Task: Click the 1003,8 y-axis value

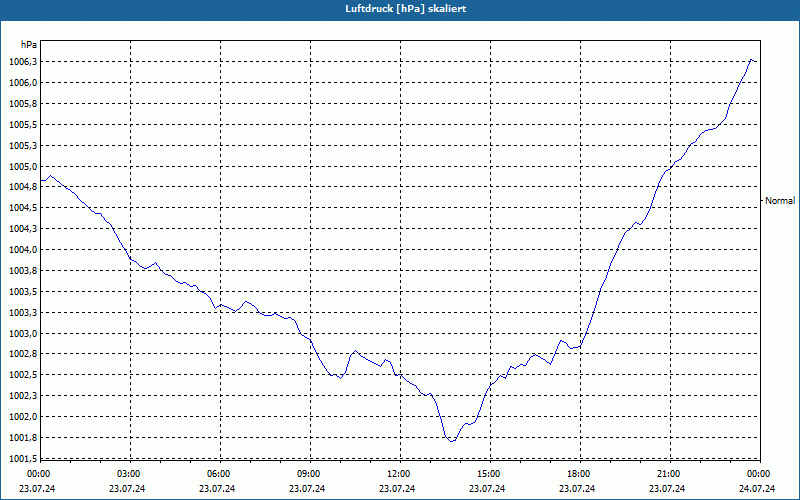Action: [23, 270]
